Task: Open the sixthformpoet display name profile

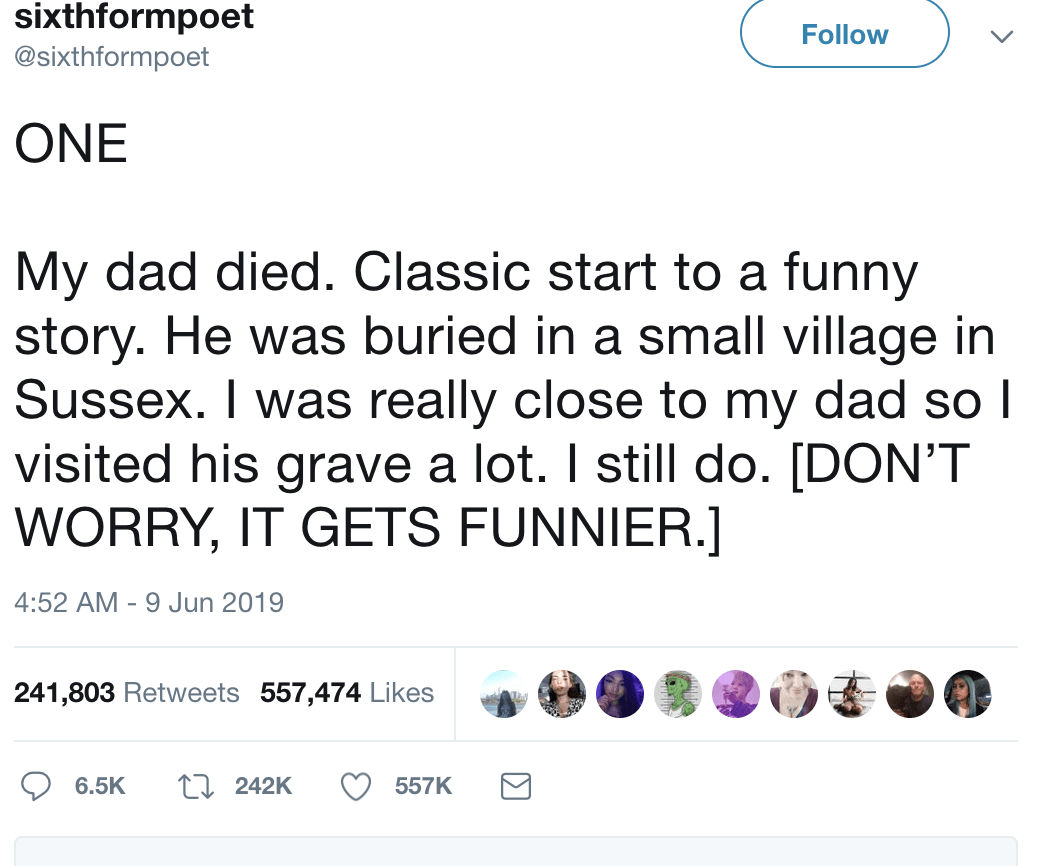Action: pos(134,16)
